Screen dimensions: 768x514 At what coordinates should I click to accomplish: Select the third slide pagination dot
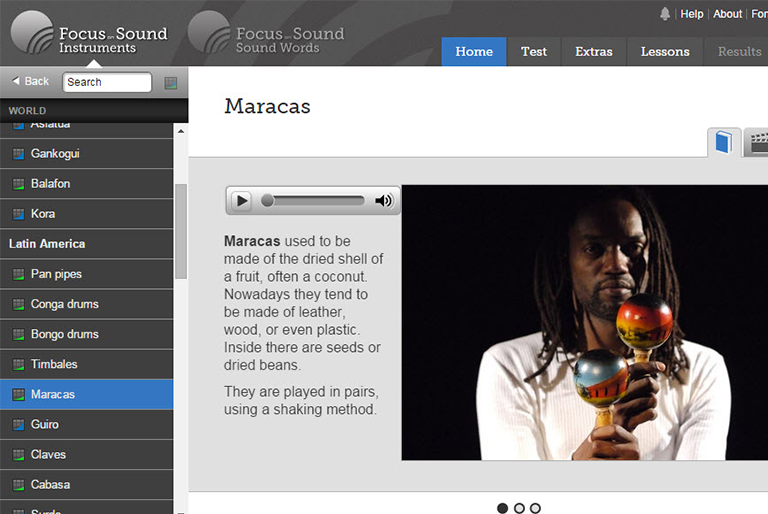click(535, 508)
